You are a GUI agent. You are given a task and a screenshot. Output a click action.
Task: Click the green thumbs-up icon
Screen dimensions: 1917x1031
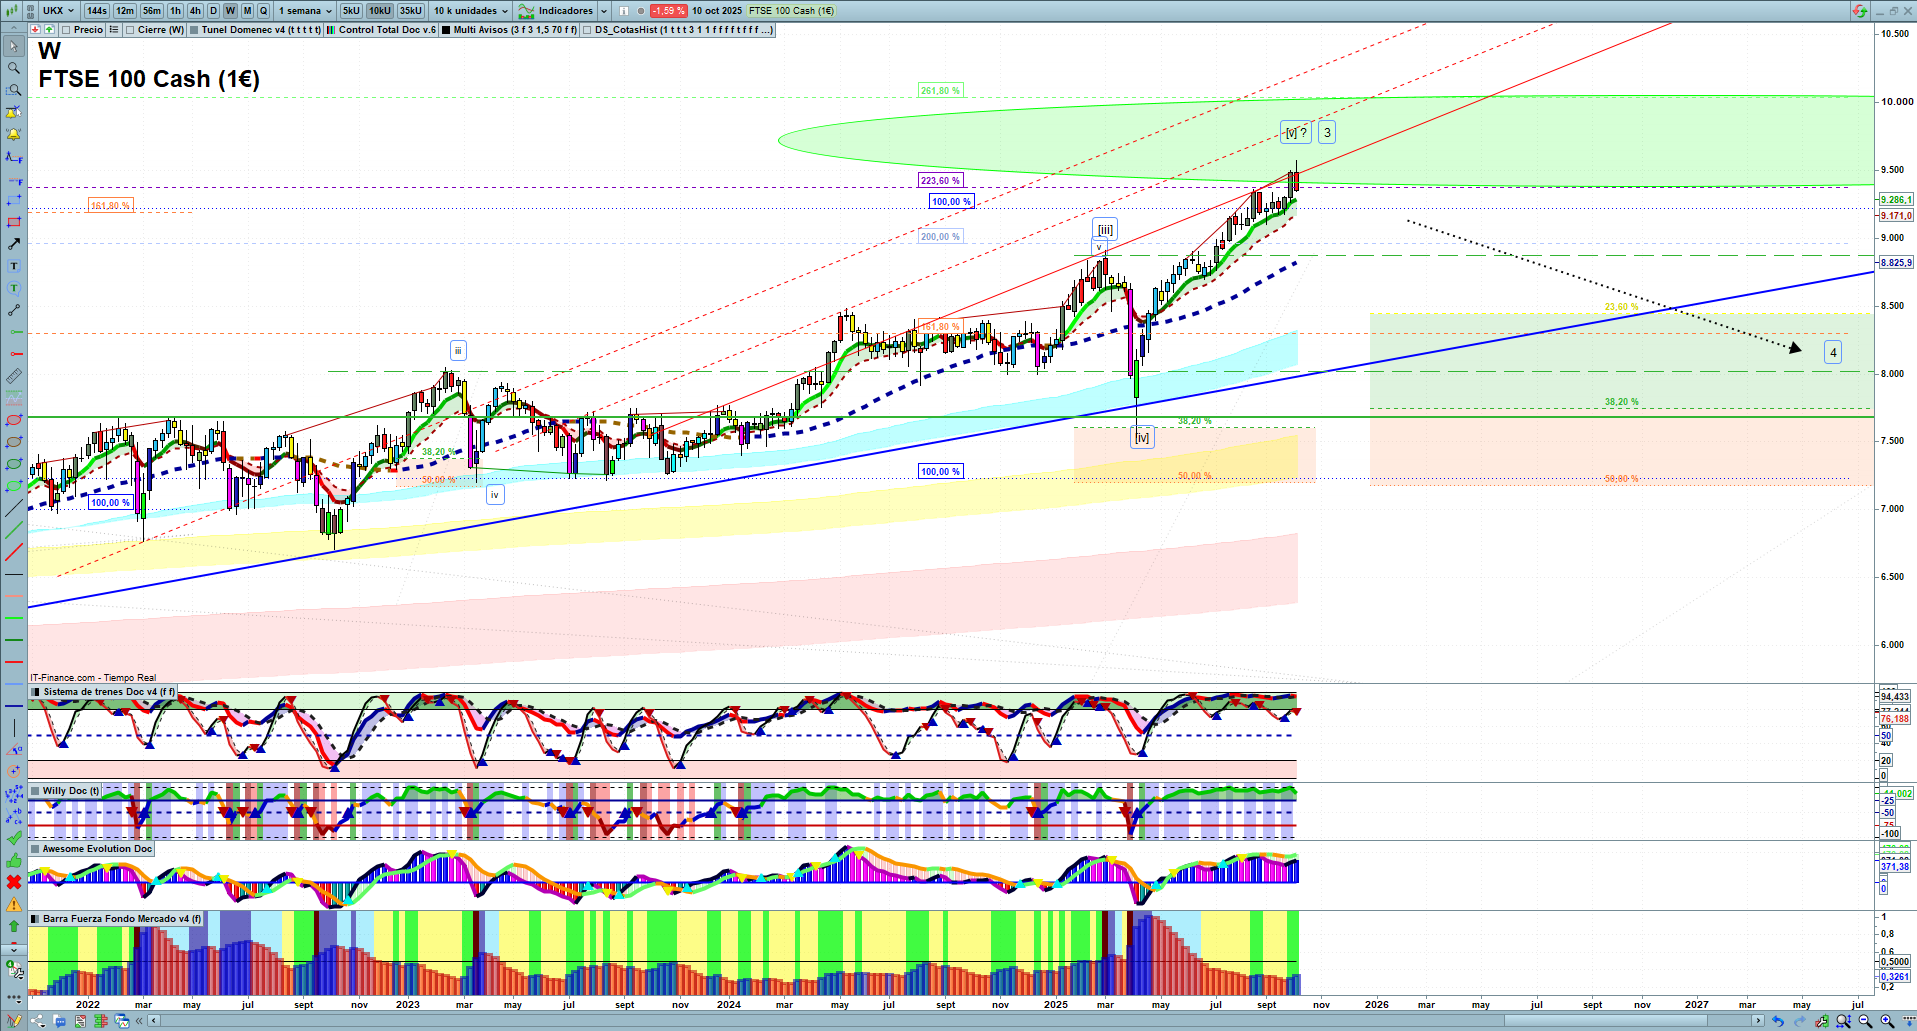[x=14, y=860]
